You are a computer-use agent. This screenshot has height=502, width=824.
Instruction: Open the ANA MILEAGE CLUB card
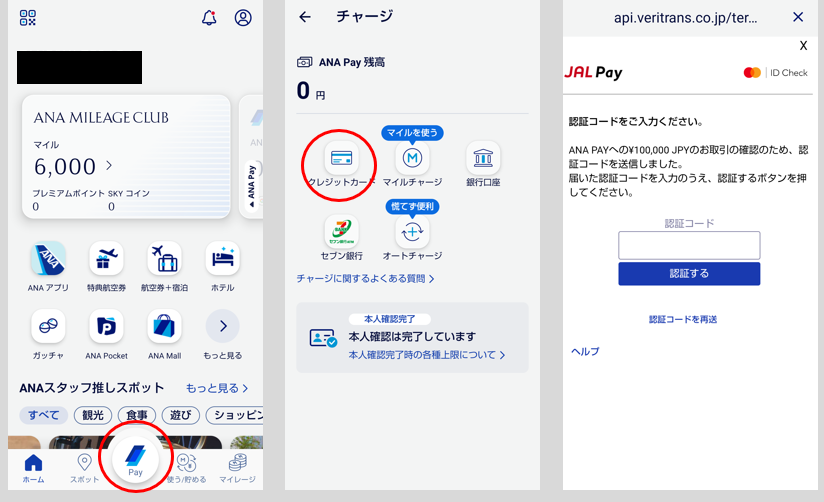tap(126, 157)
